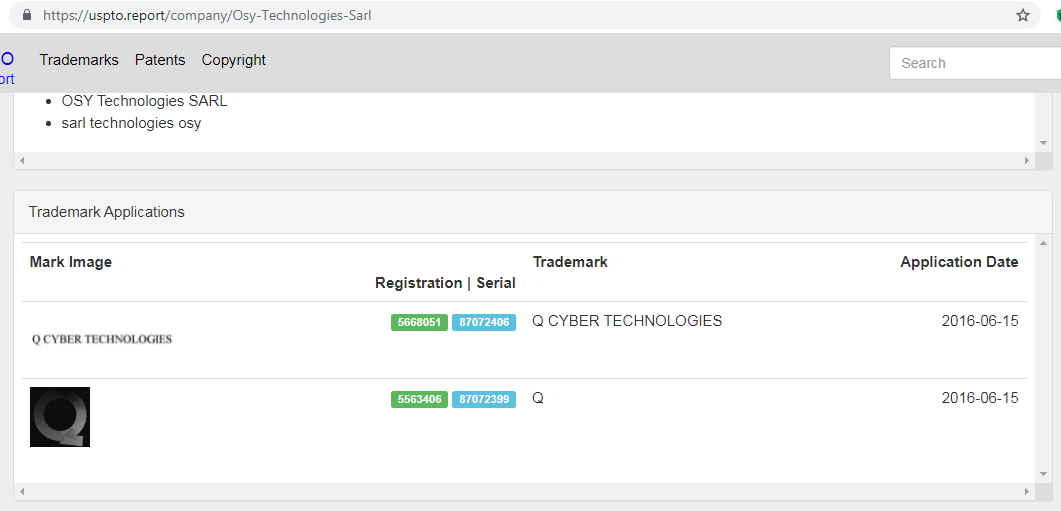Click the Search input field
Screen dimensions: 1061x511
pos(975,63)
